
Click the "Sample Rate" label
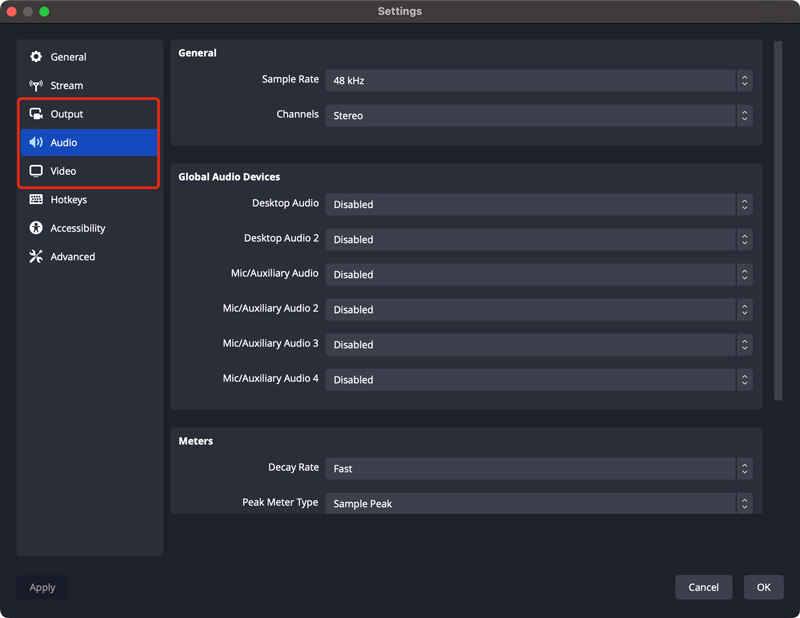(290, 79)
